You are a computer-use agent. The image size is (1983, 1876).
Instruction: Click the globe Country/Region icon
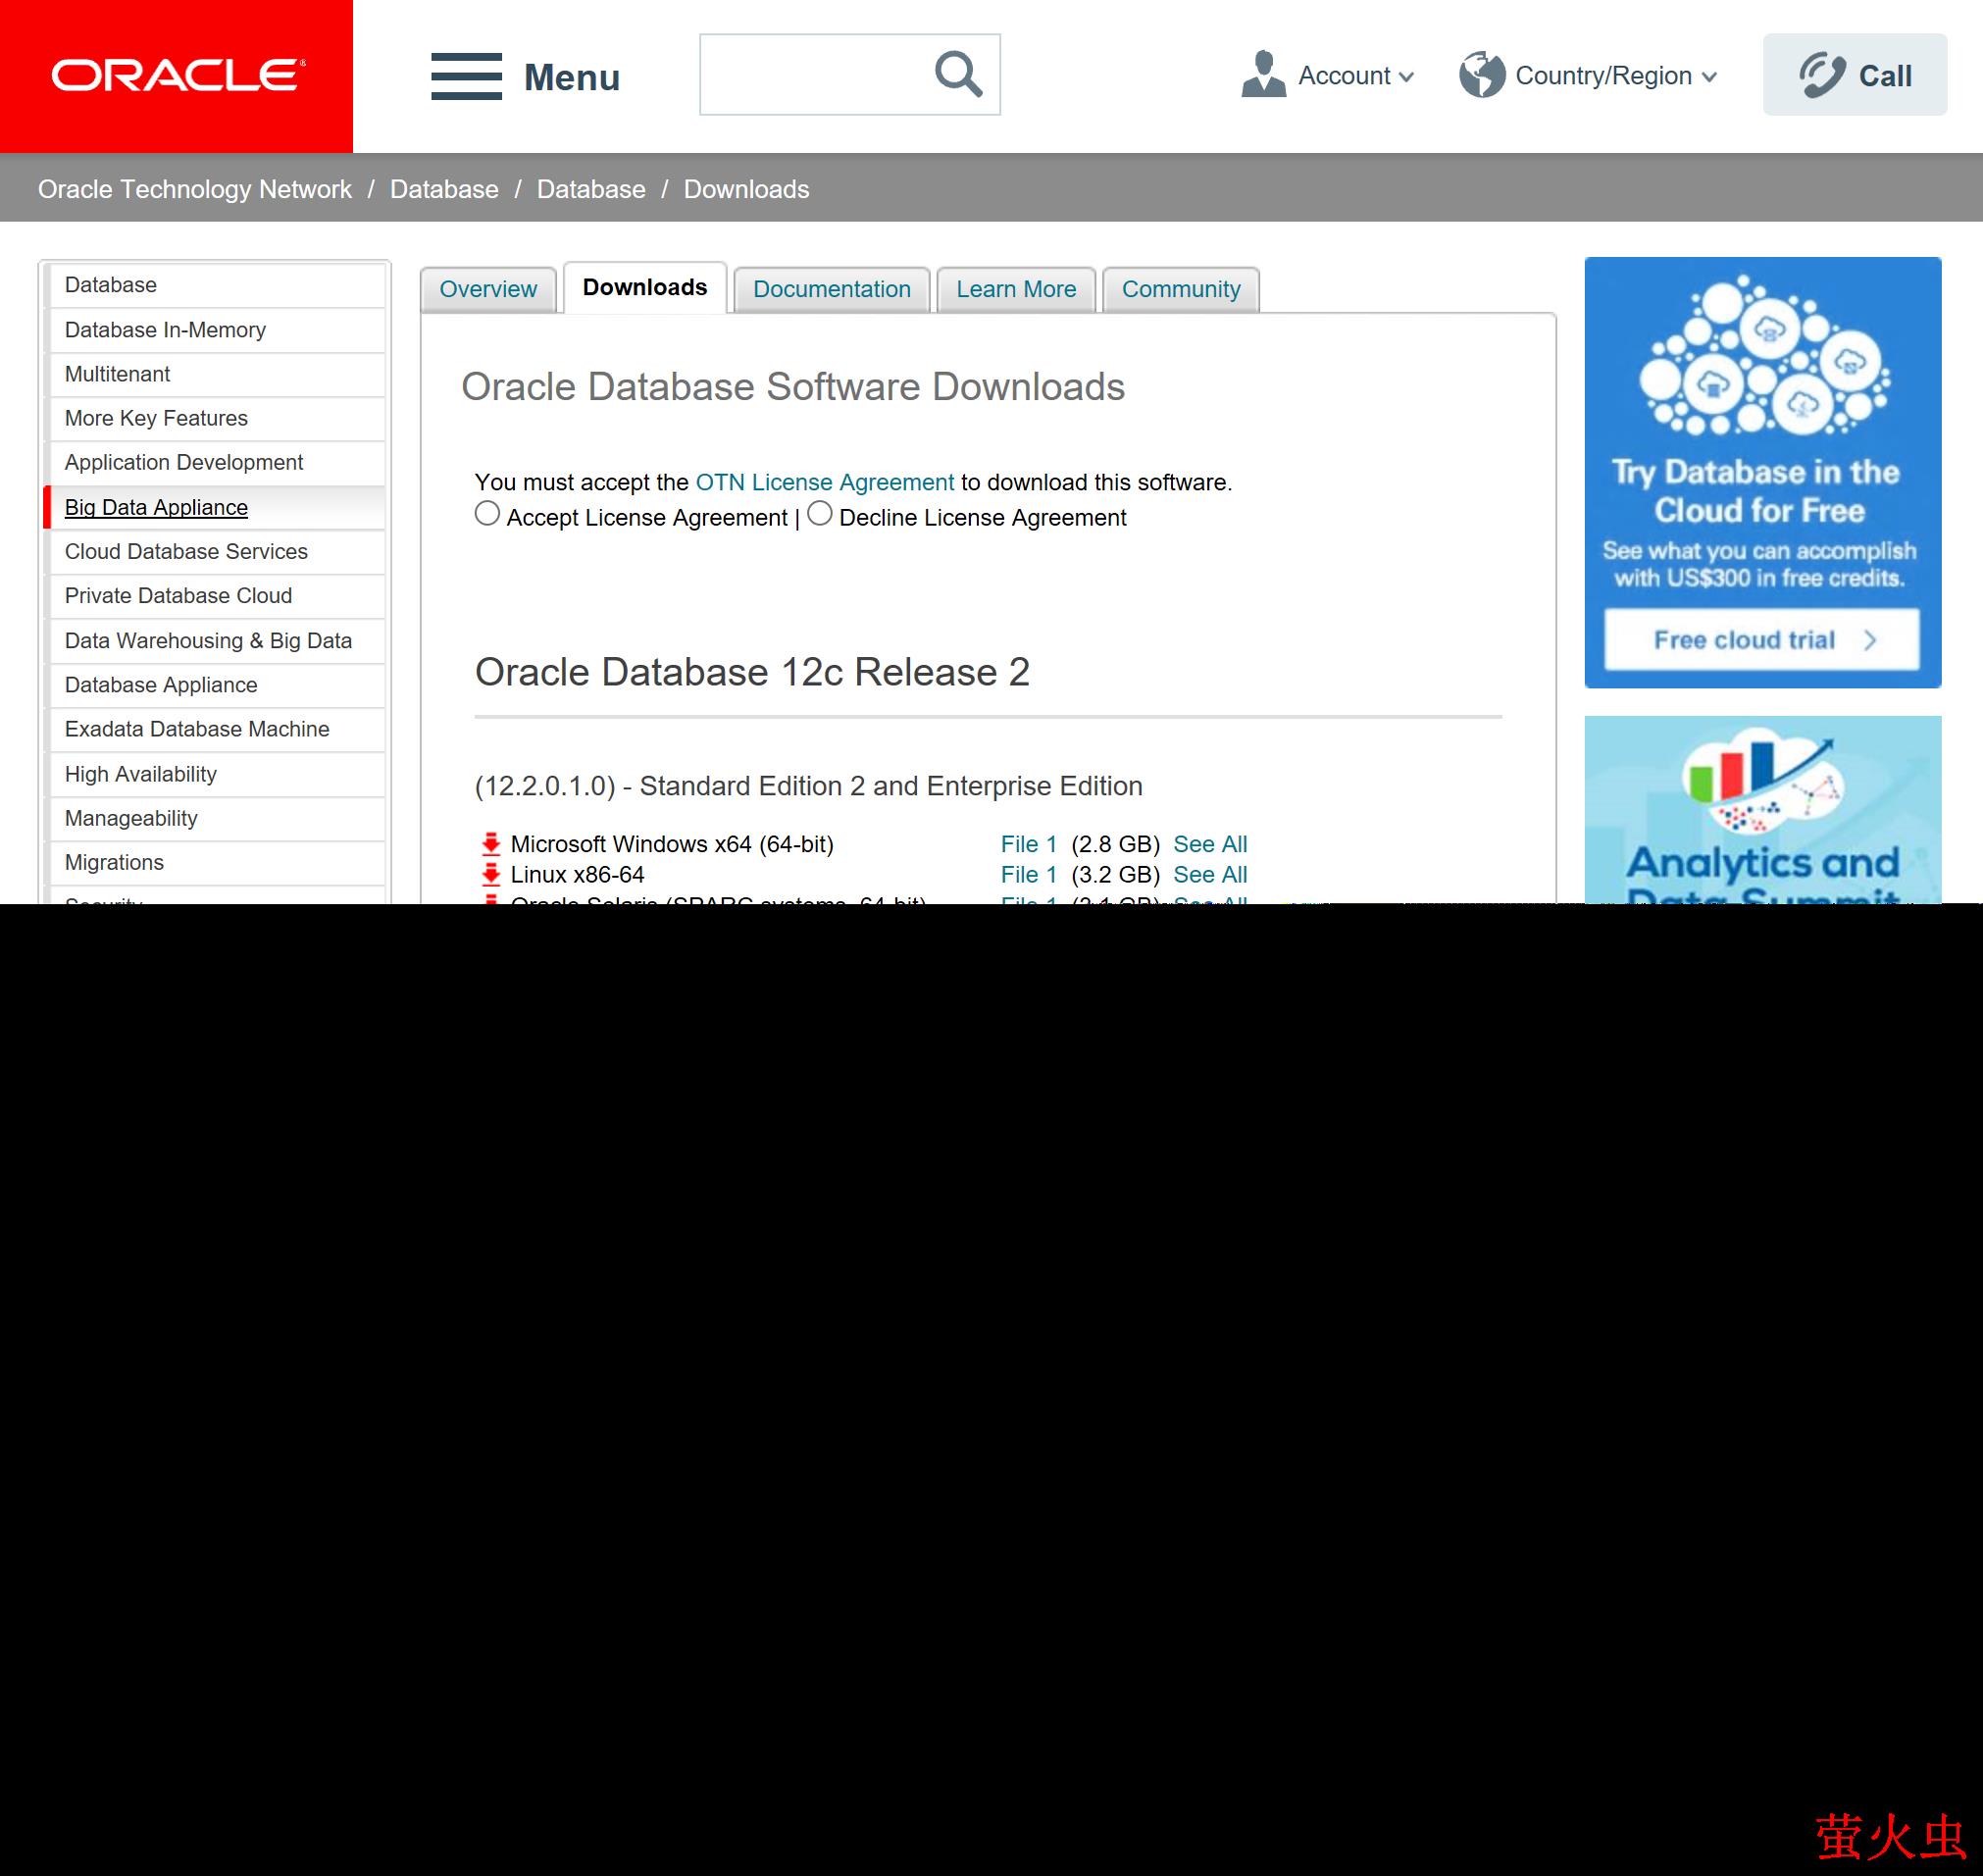click(1481, 75)
